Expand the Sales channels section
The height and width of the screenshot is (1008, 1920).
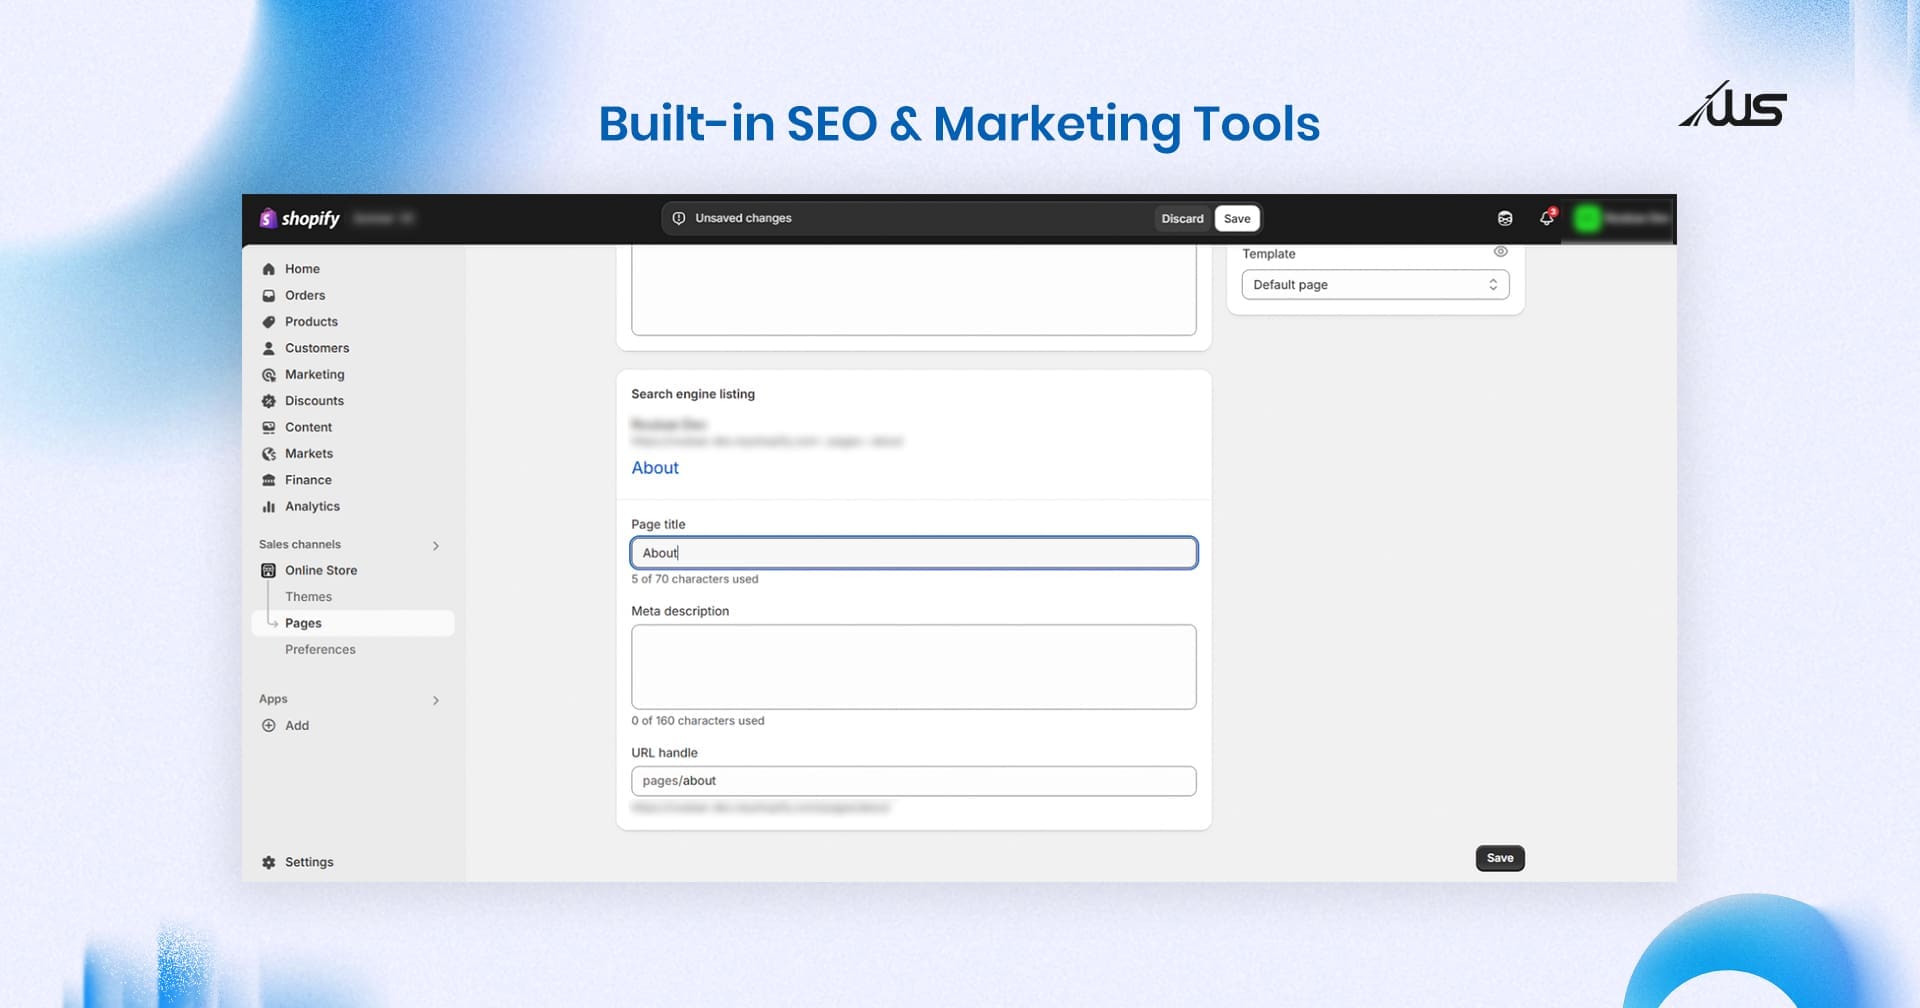(436, 545)
